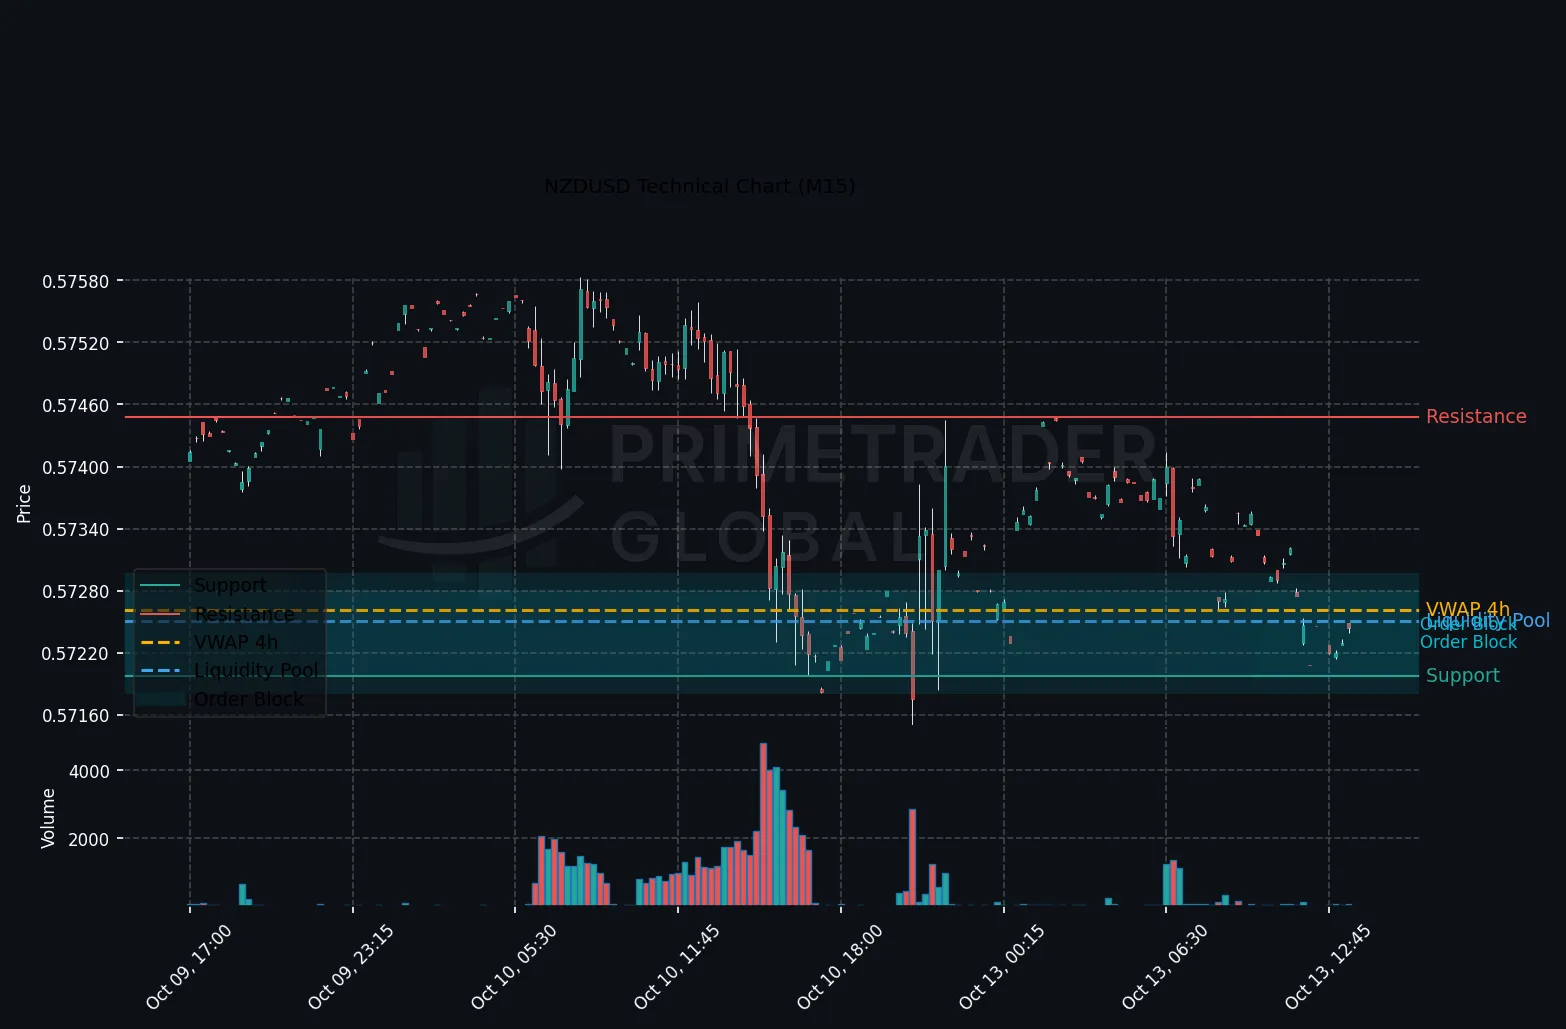The height and width of the screenshot is (1029, 1566).
Task: Select the Resistance label at right edge
Action: pos(1476,416)
